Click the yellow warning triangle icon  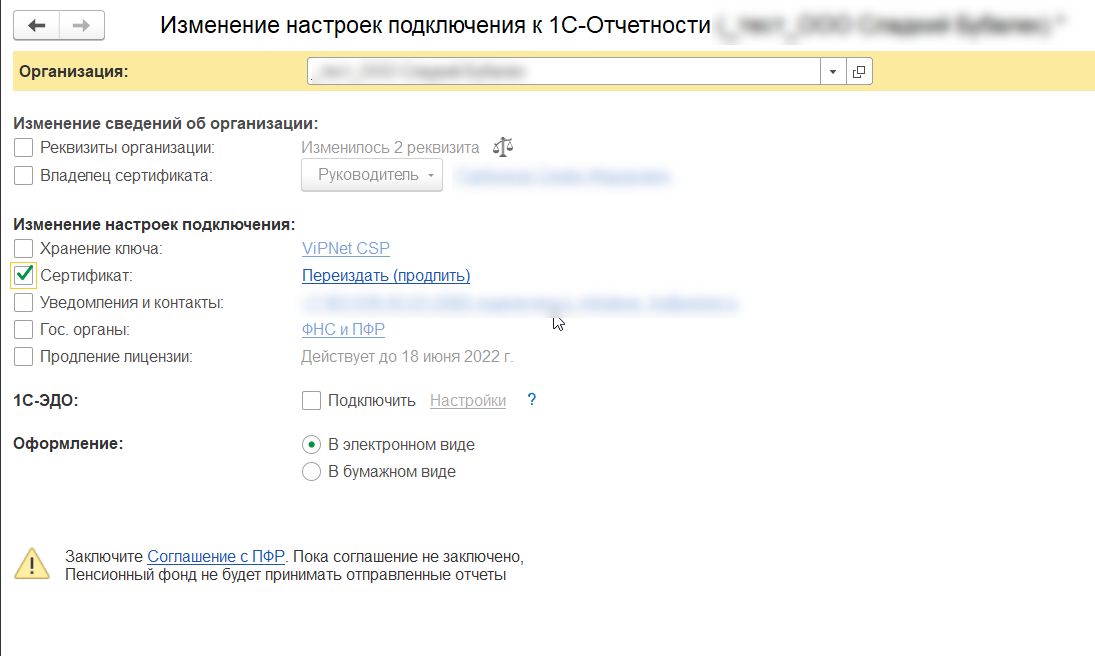coord(32,564)
